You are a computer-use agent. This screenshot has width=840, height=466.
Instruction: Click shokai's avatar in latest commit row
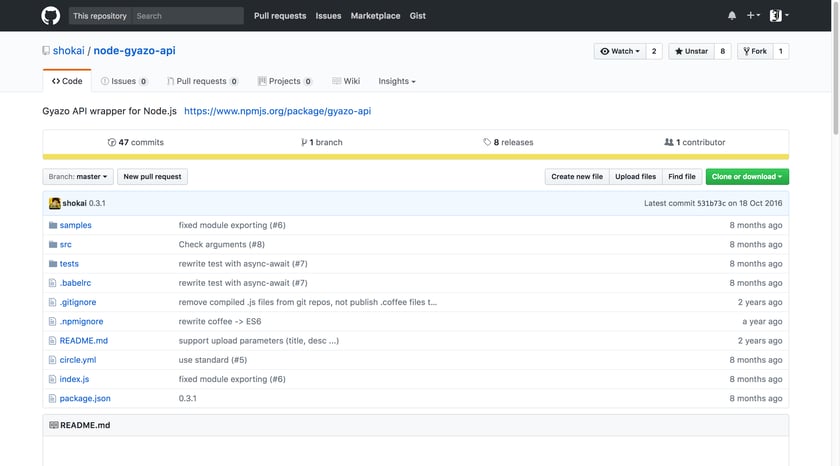click(55, 204)
